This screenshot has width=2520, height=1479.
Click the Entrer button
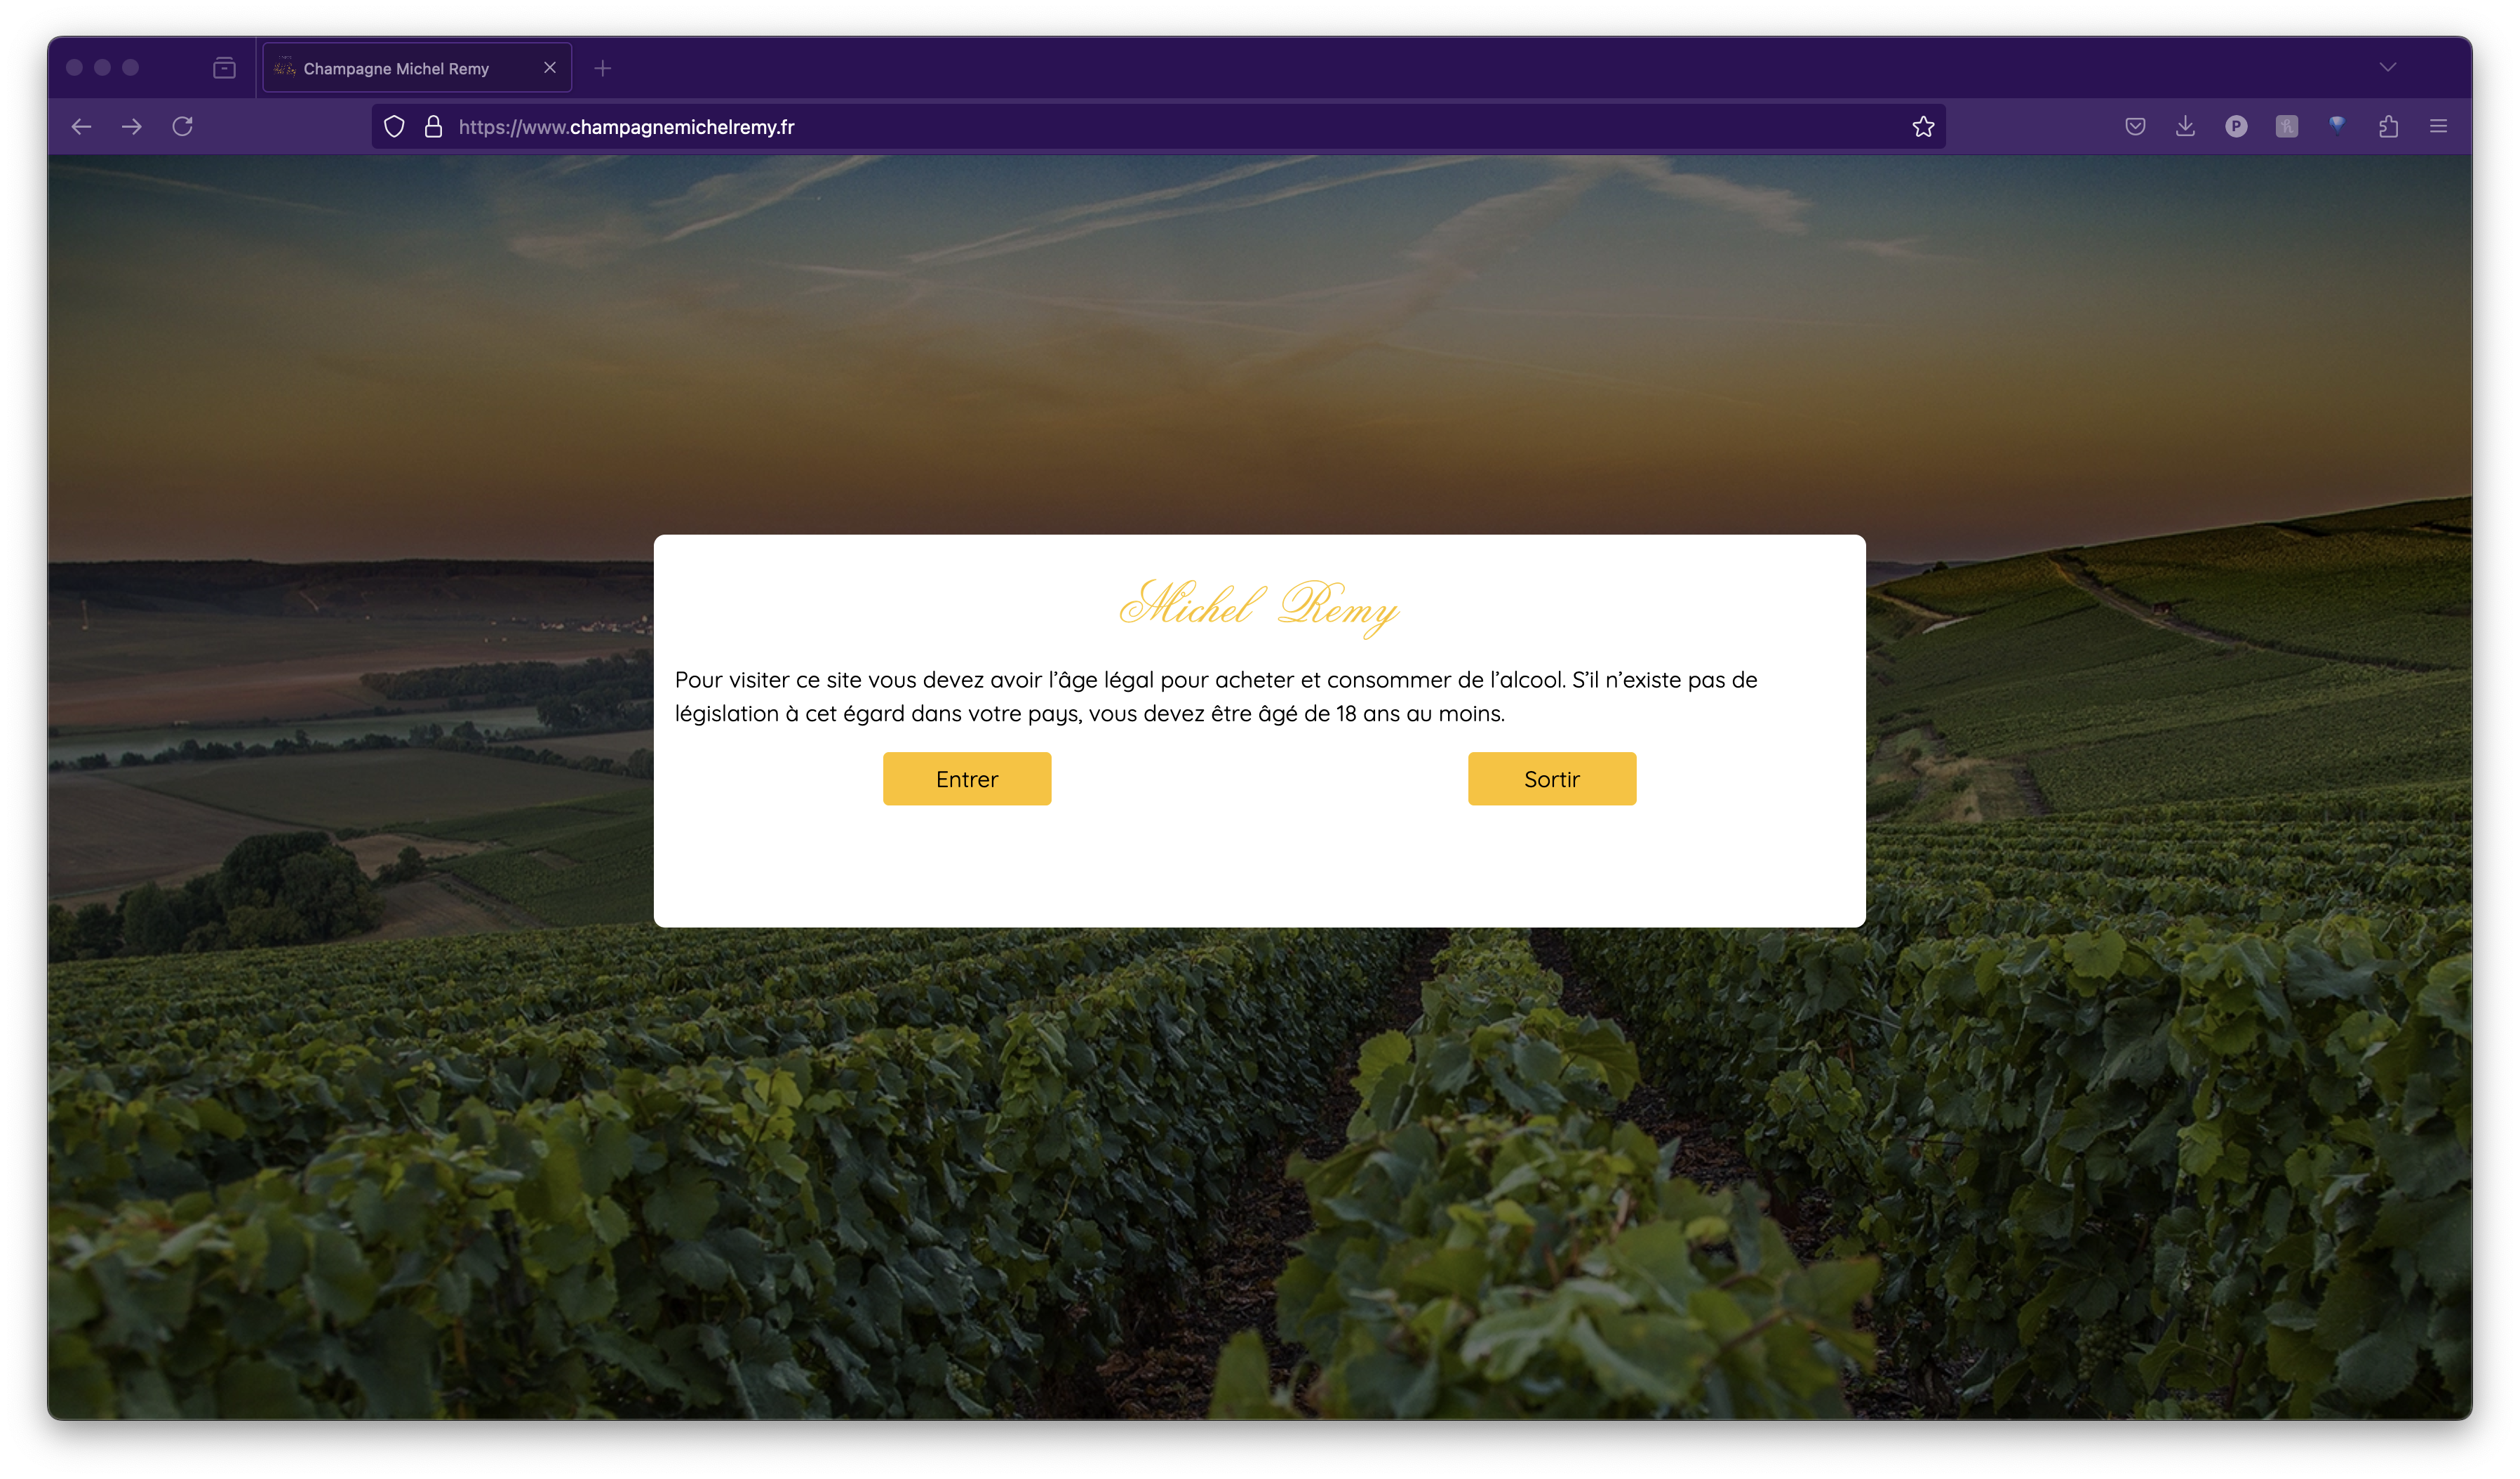pyautogui.click(x=967, y=779)
